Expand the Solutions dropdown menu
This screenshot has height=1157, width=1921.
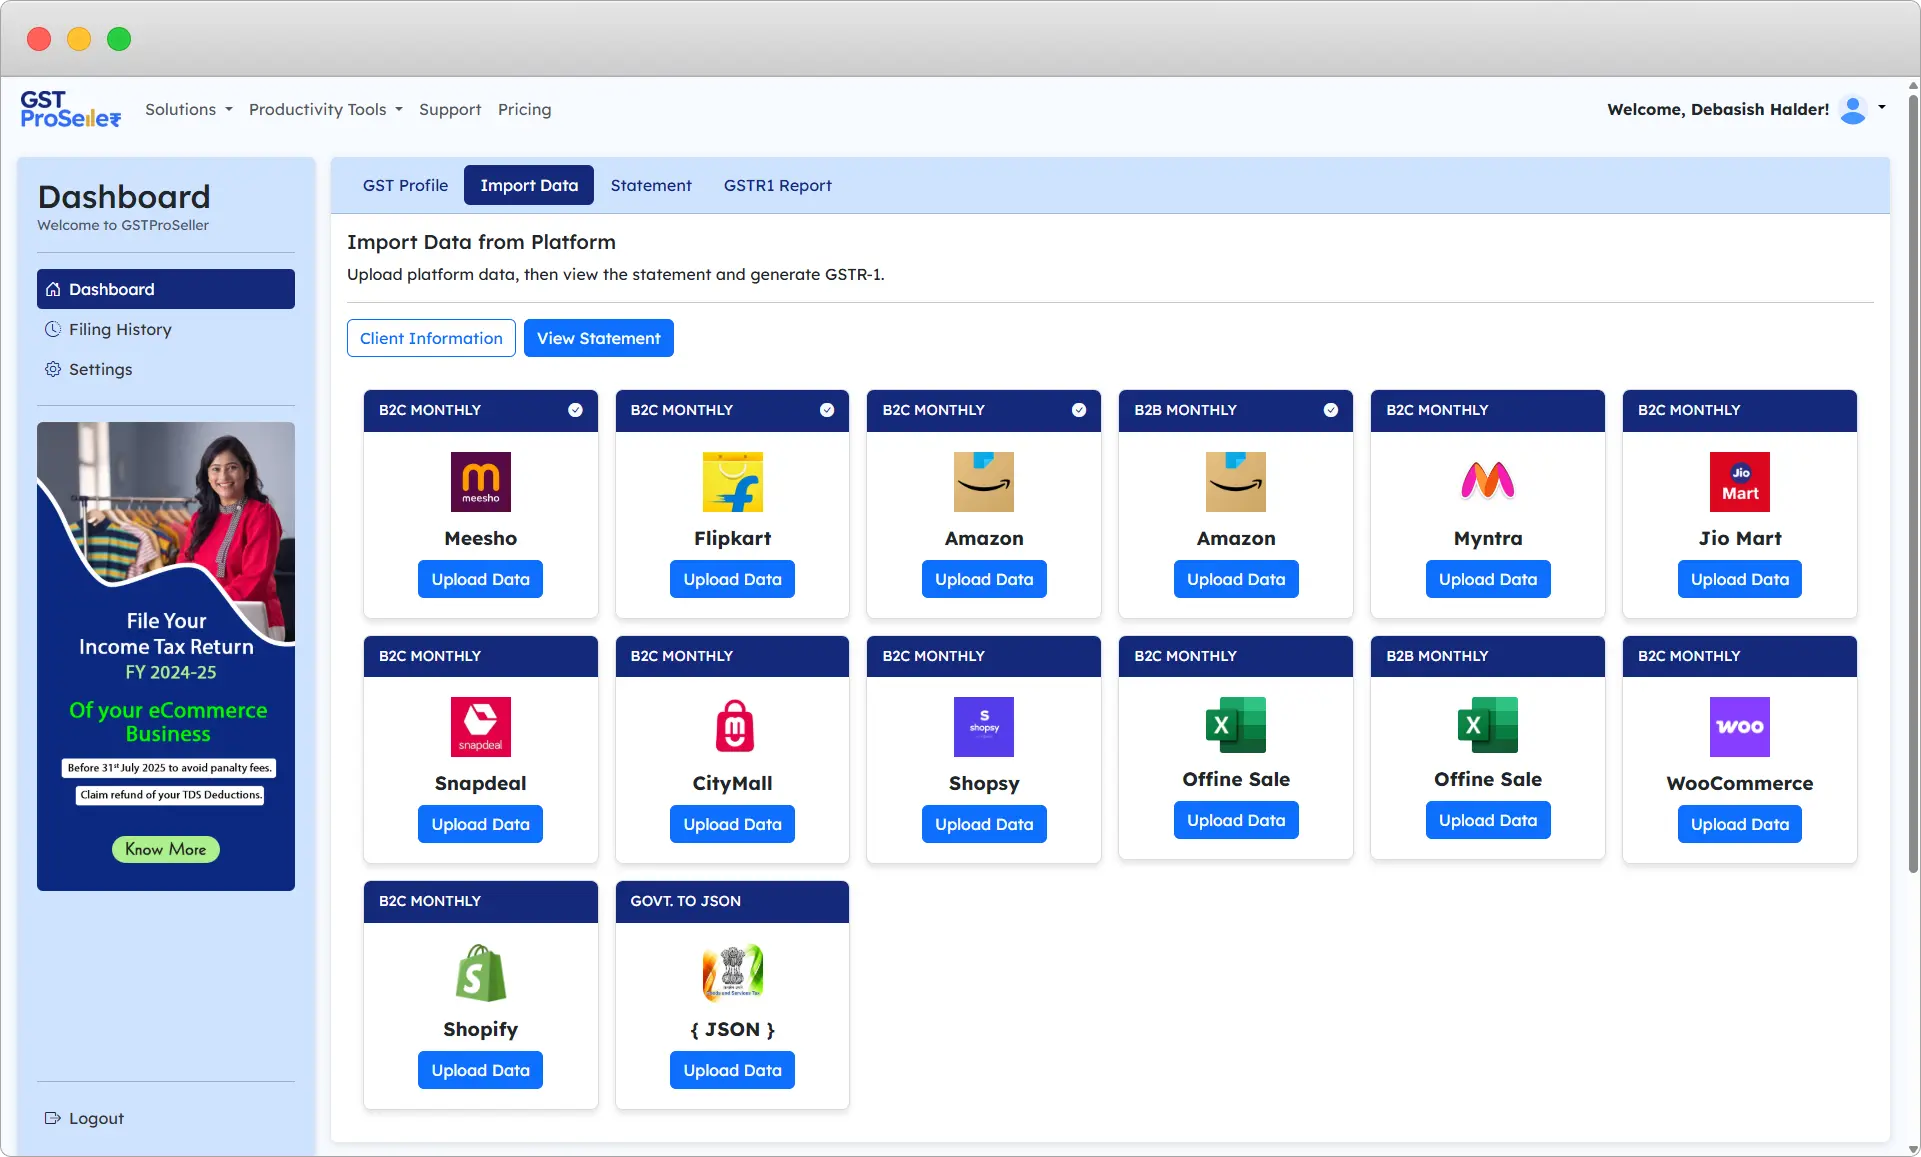pos(188,109)
